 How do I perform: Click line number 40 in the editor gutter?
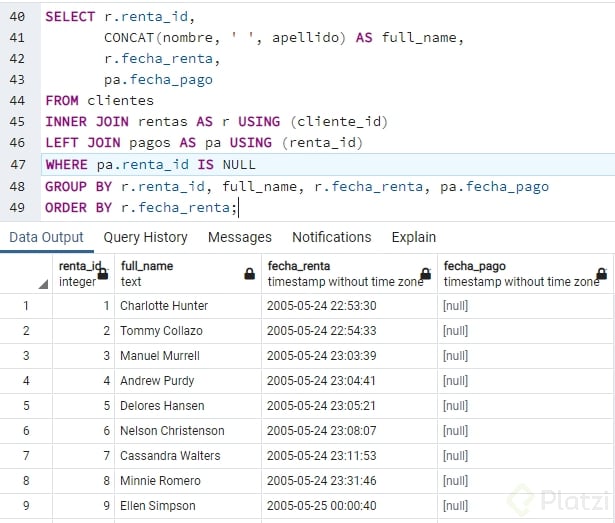(x=17, y=16)
